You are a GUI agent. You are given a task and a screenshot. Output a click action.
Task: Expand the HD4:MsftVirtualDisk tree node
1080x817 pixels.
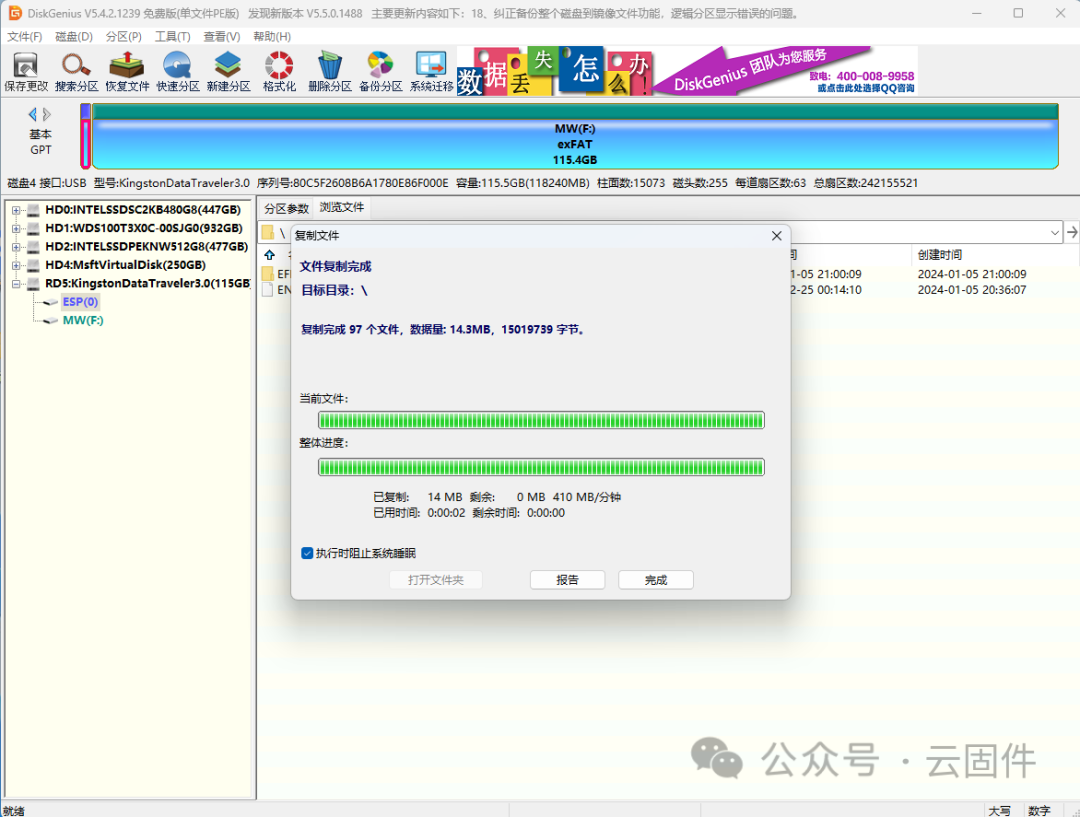tap(16, 265)
